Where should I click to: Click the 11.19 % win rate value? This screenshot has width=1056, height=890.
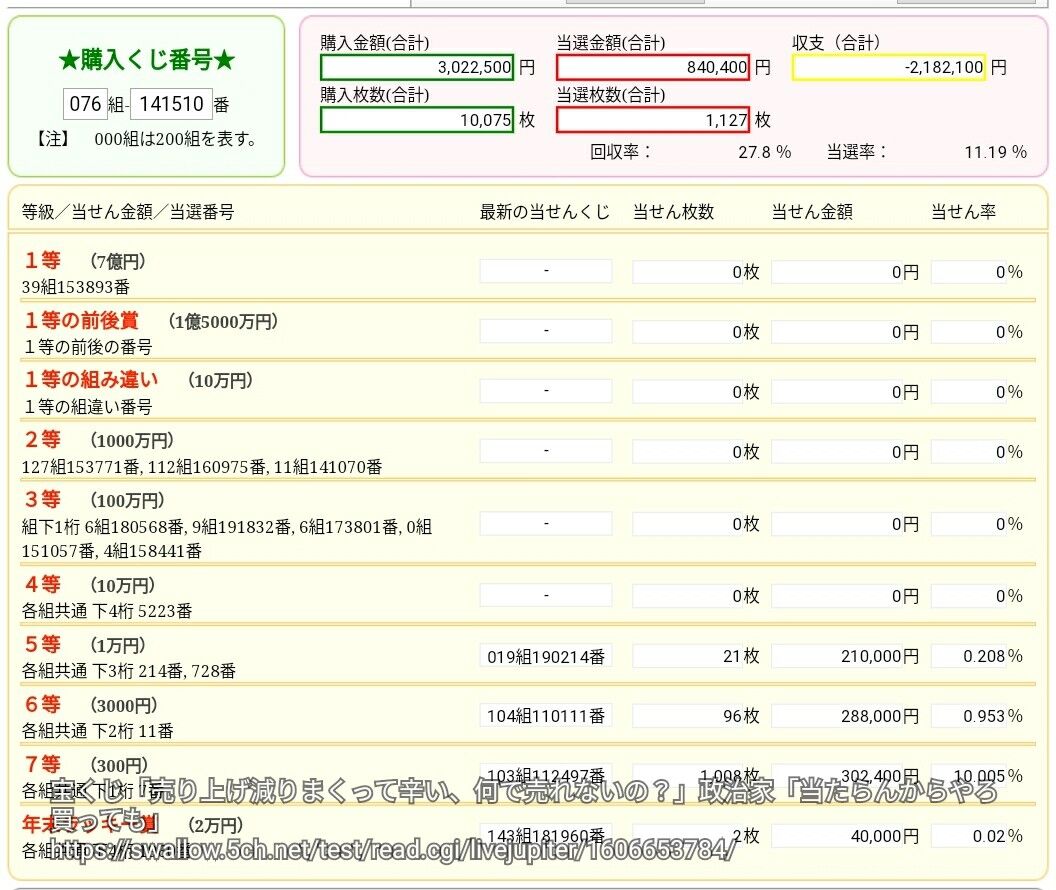tap(995, 152)
